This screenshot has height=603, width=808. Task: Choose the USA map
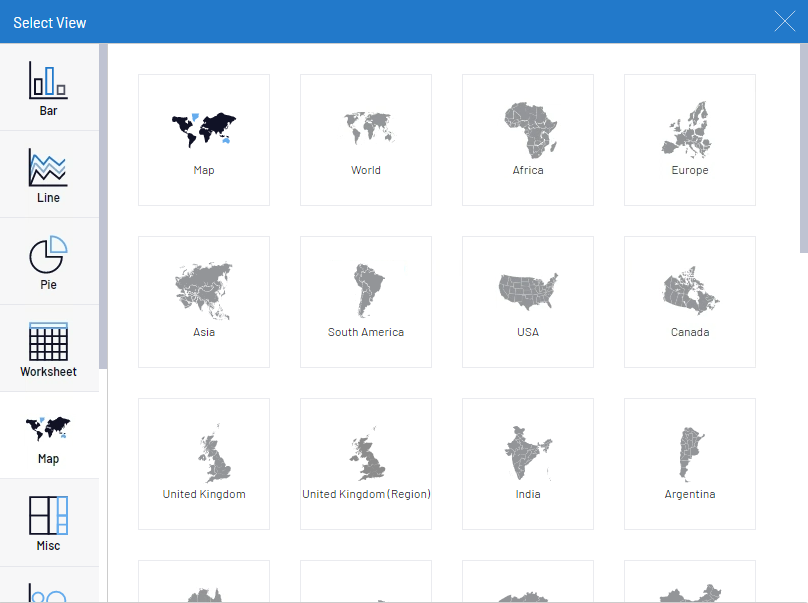click(x=527, y=301)
